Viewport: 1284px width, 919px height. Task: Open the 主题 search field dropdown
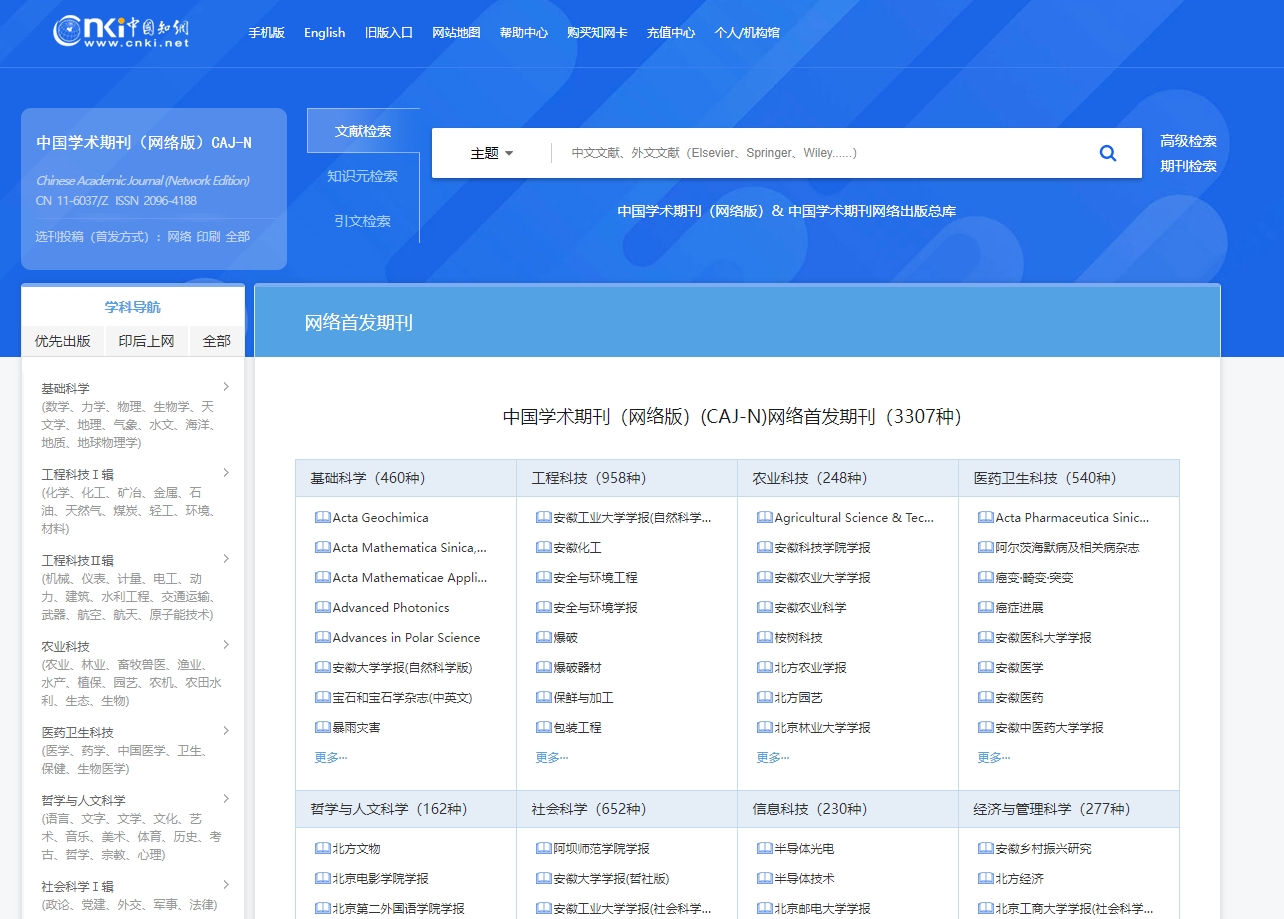(x=492, y=153)
